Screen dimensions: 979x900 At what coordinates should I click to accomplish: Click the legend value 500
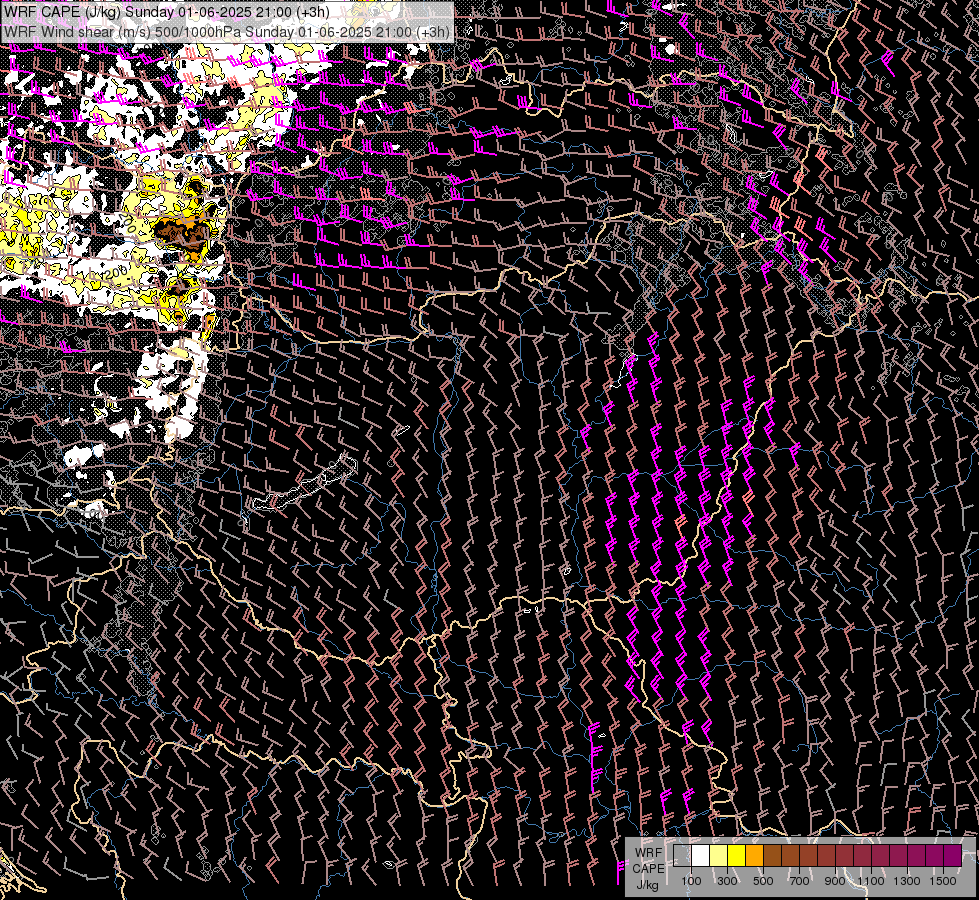point(763,881)
